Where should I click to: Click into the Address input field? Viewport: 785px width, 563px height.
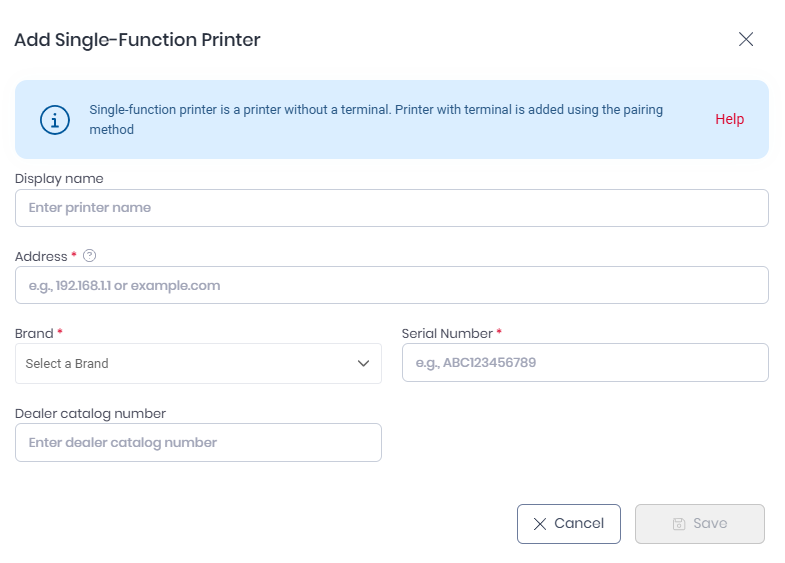(x=391, y=285)
